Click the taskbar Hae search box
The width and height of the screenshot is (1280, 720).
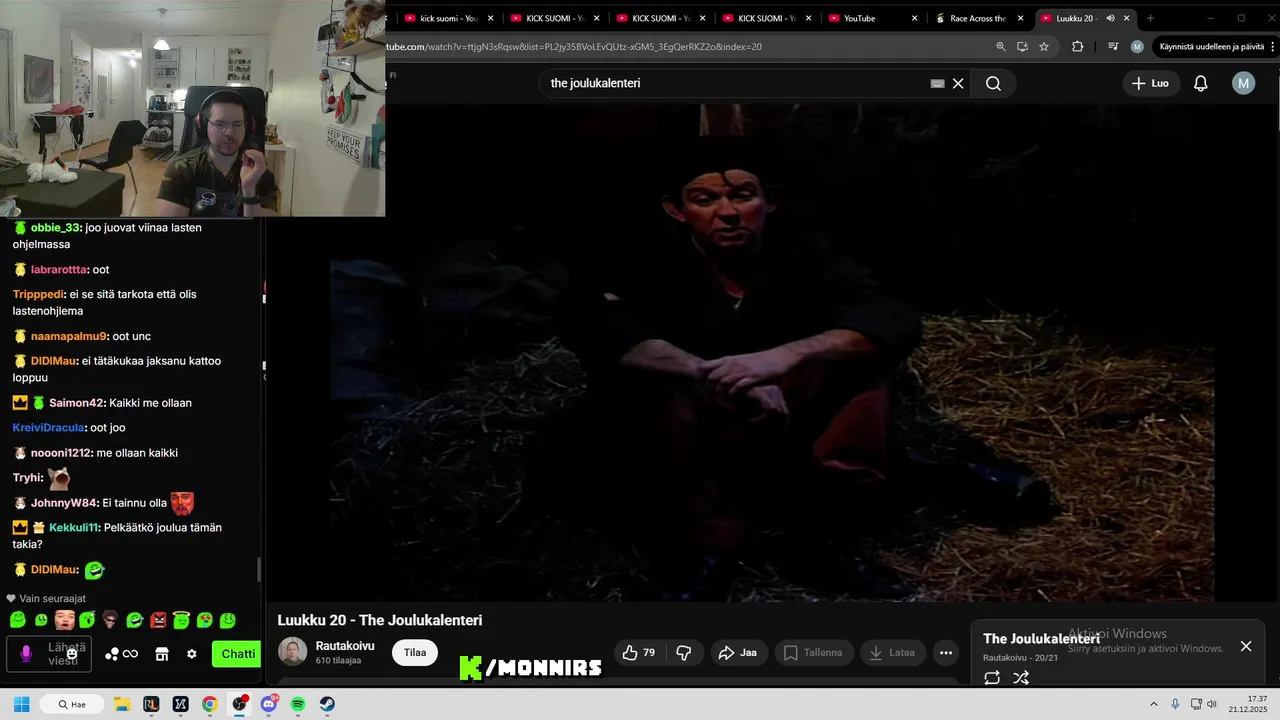tap(72, 704)
